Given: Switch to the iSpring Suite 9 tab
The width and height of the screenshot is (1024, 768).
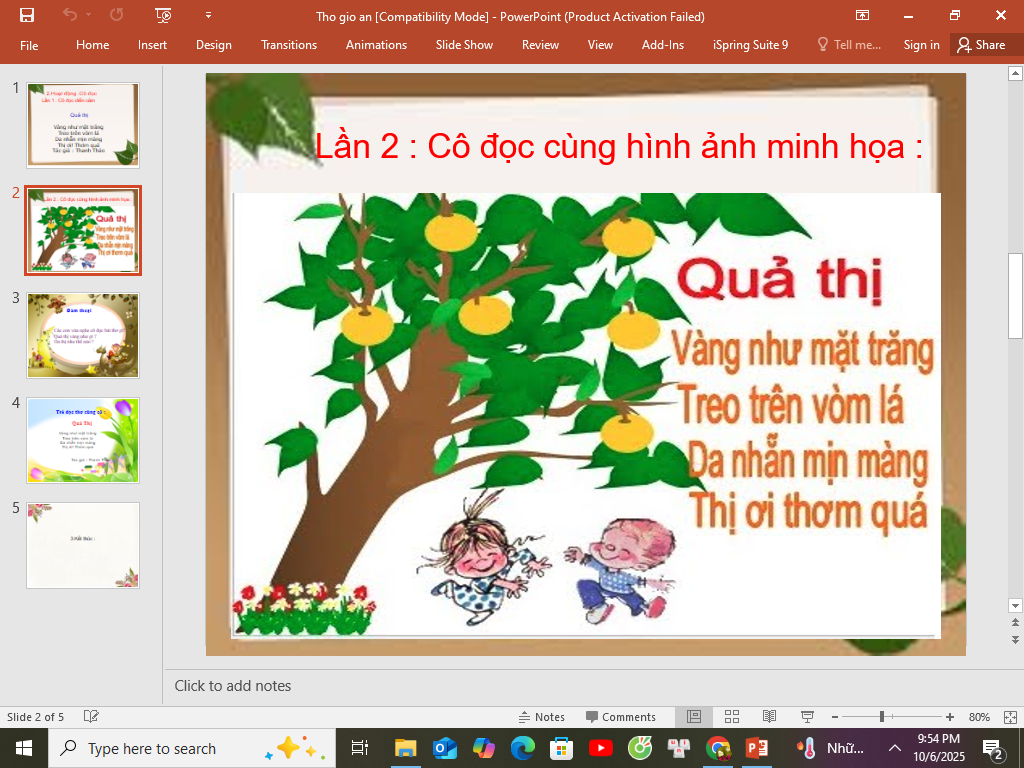Looking at the screenshot, I should click(x=750, y=45).
